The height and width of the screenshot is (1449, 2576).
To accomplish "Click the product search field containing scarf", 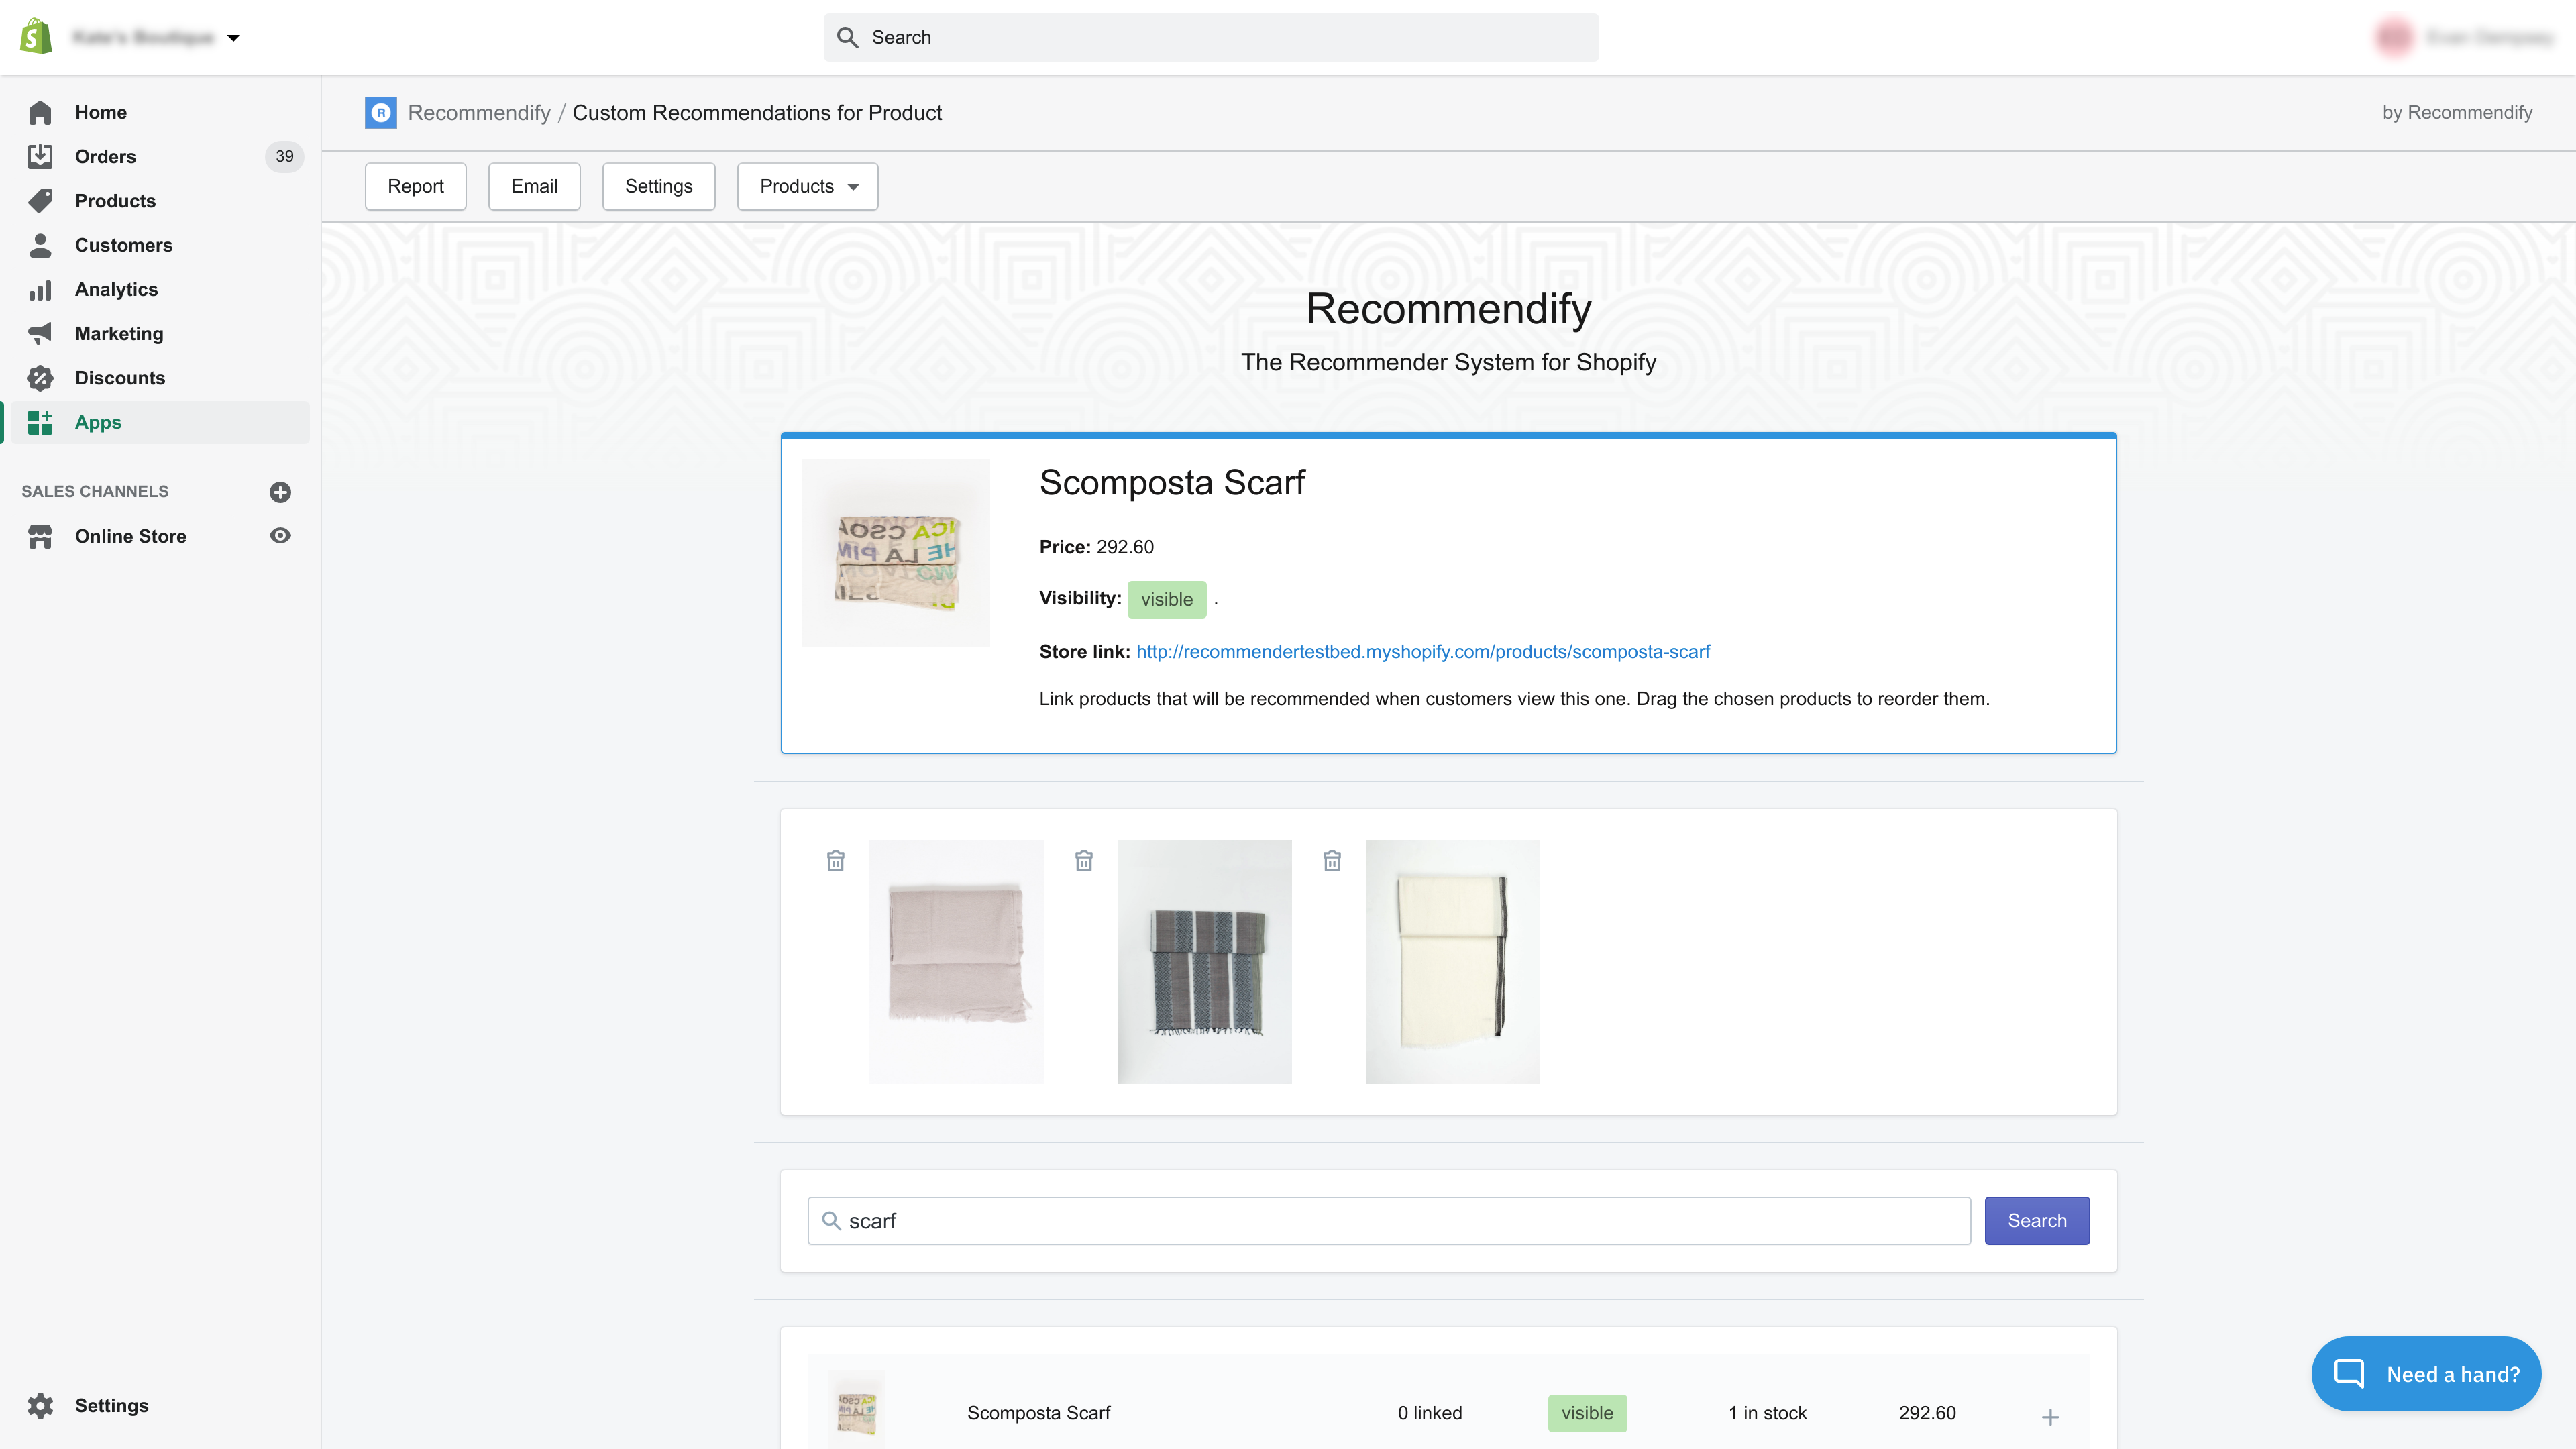I will [1389, 1221].
